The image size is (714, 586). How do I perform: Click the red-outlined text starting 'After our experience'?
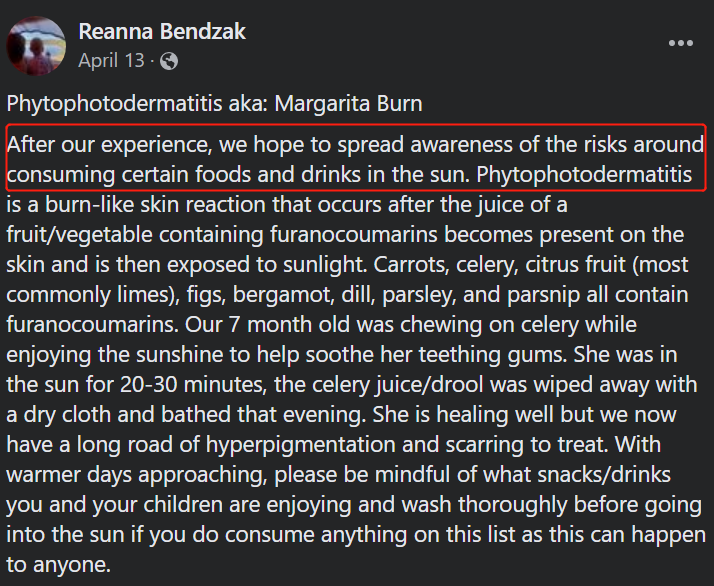pyautogui.click(x=356, y=159)
